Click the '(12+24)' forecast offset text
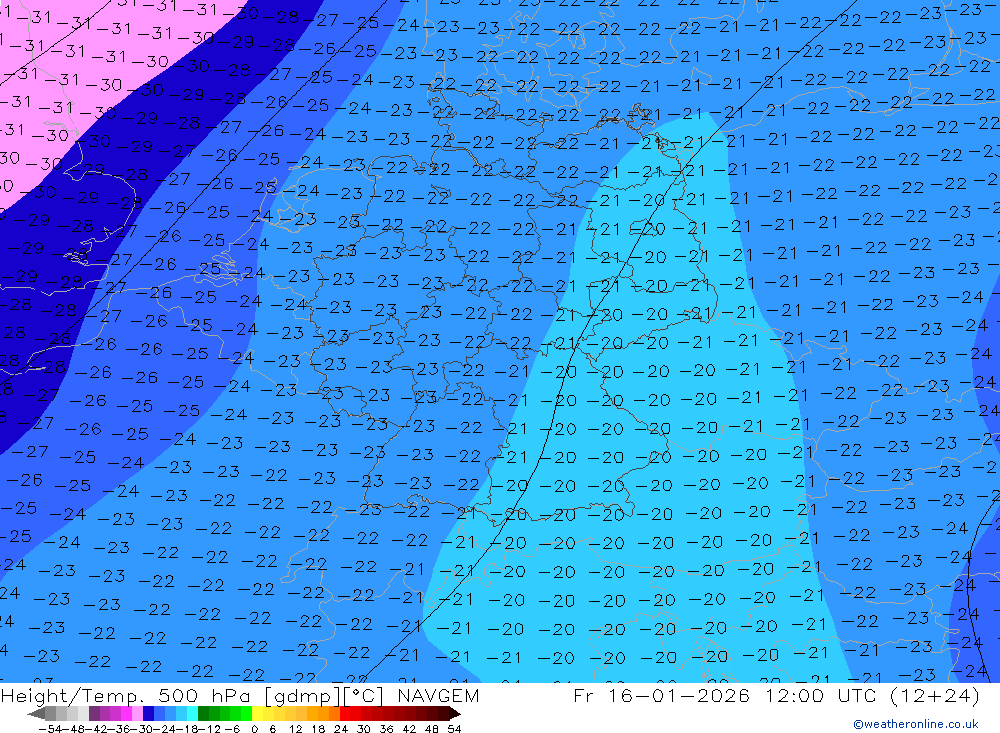The image size is (1000, 733). [x=934, y=695]
